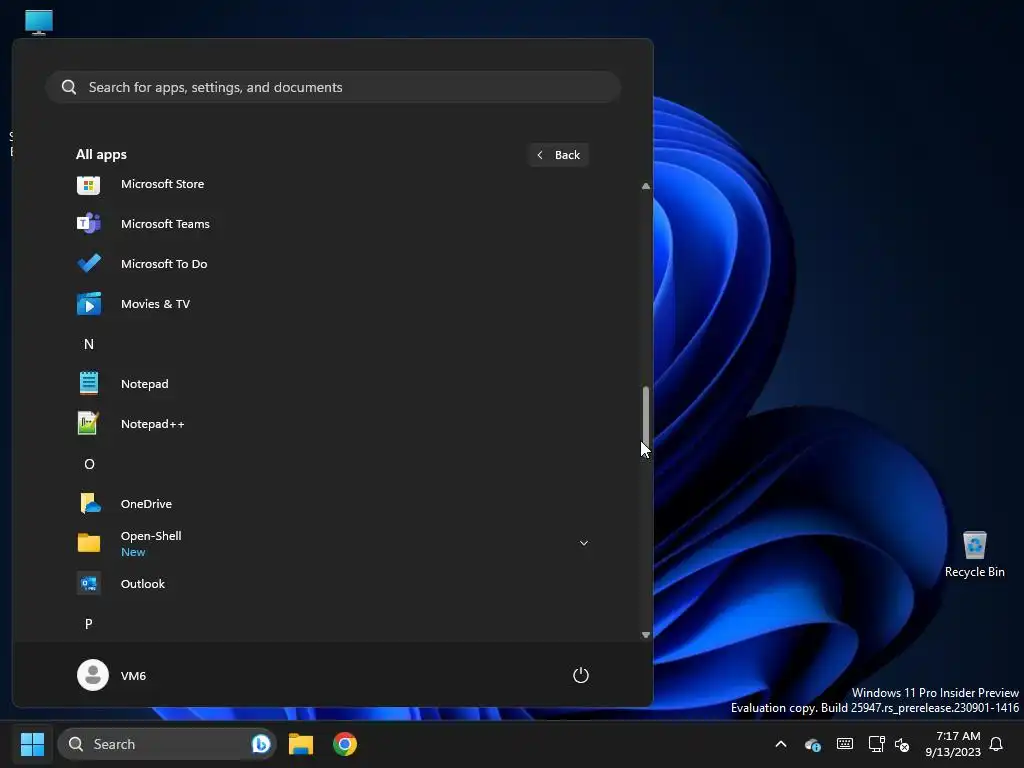Viewport: 1024px width, 768px height.
Task: Click the "Microsoft Teams" label
Action: pyautogui.click(x=165, y=224)
